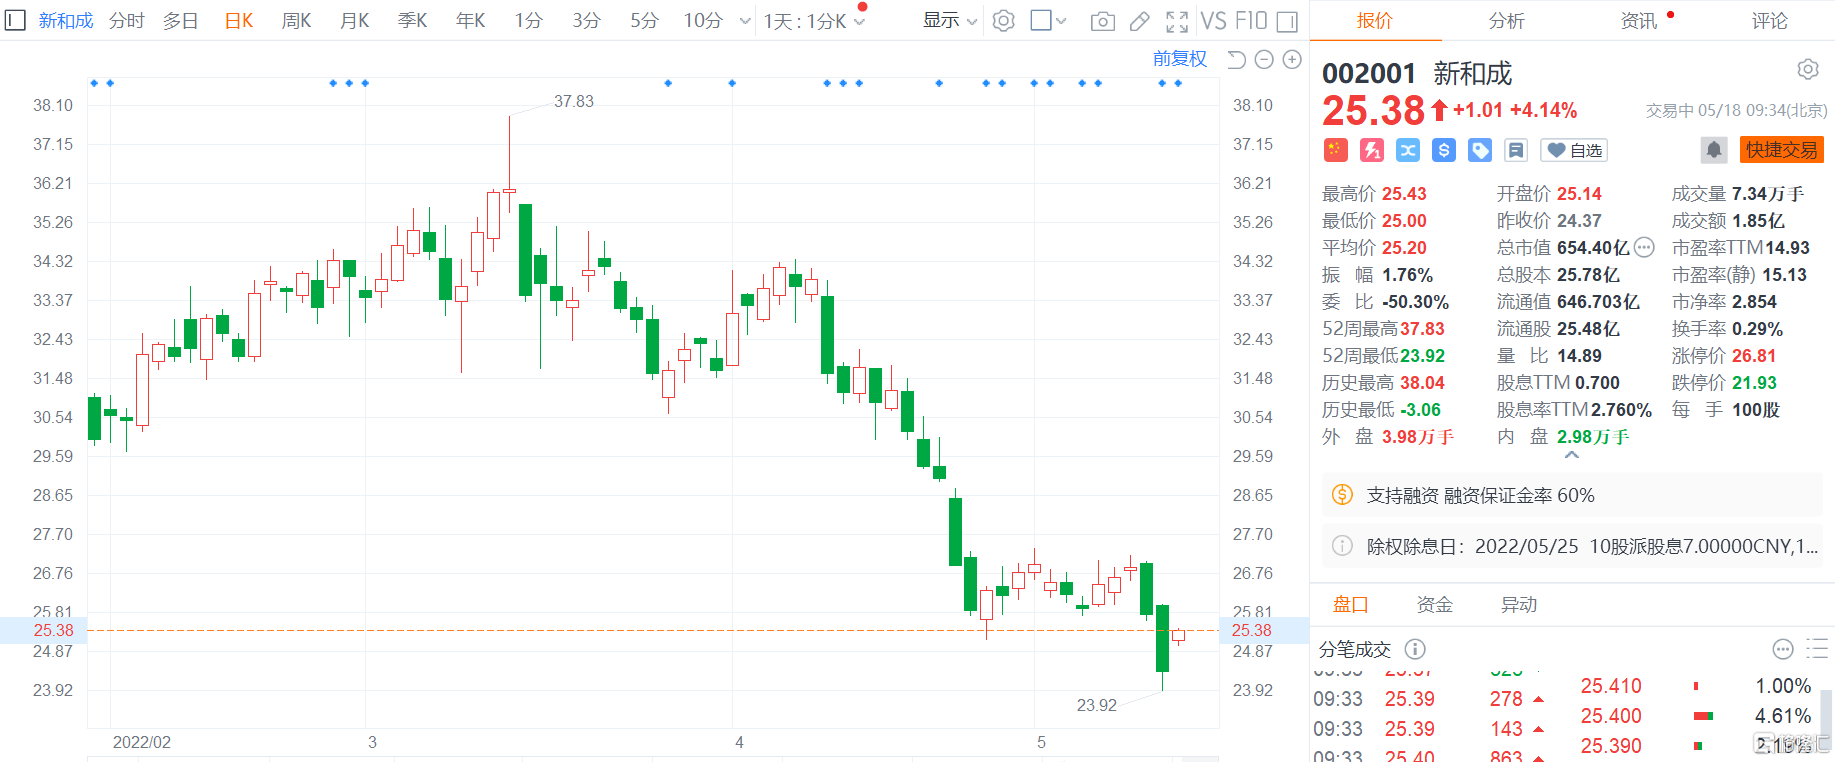Click the 快捷交易 button
The width and height of the screenshot is (1836, 762).
click(1781, 150)
